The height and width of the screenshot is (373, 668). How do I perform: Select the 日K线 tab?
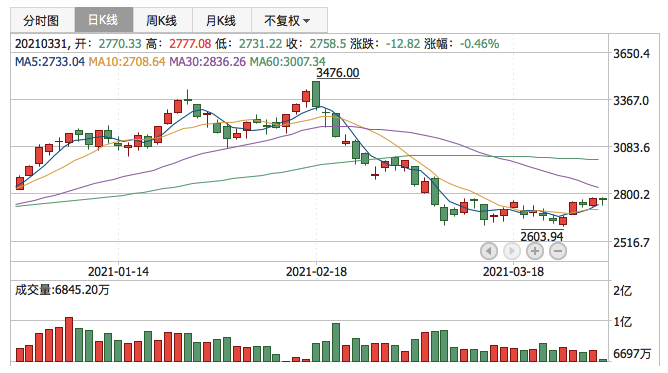[104, 20]
